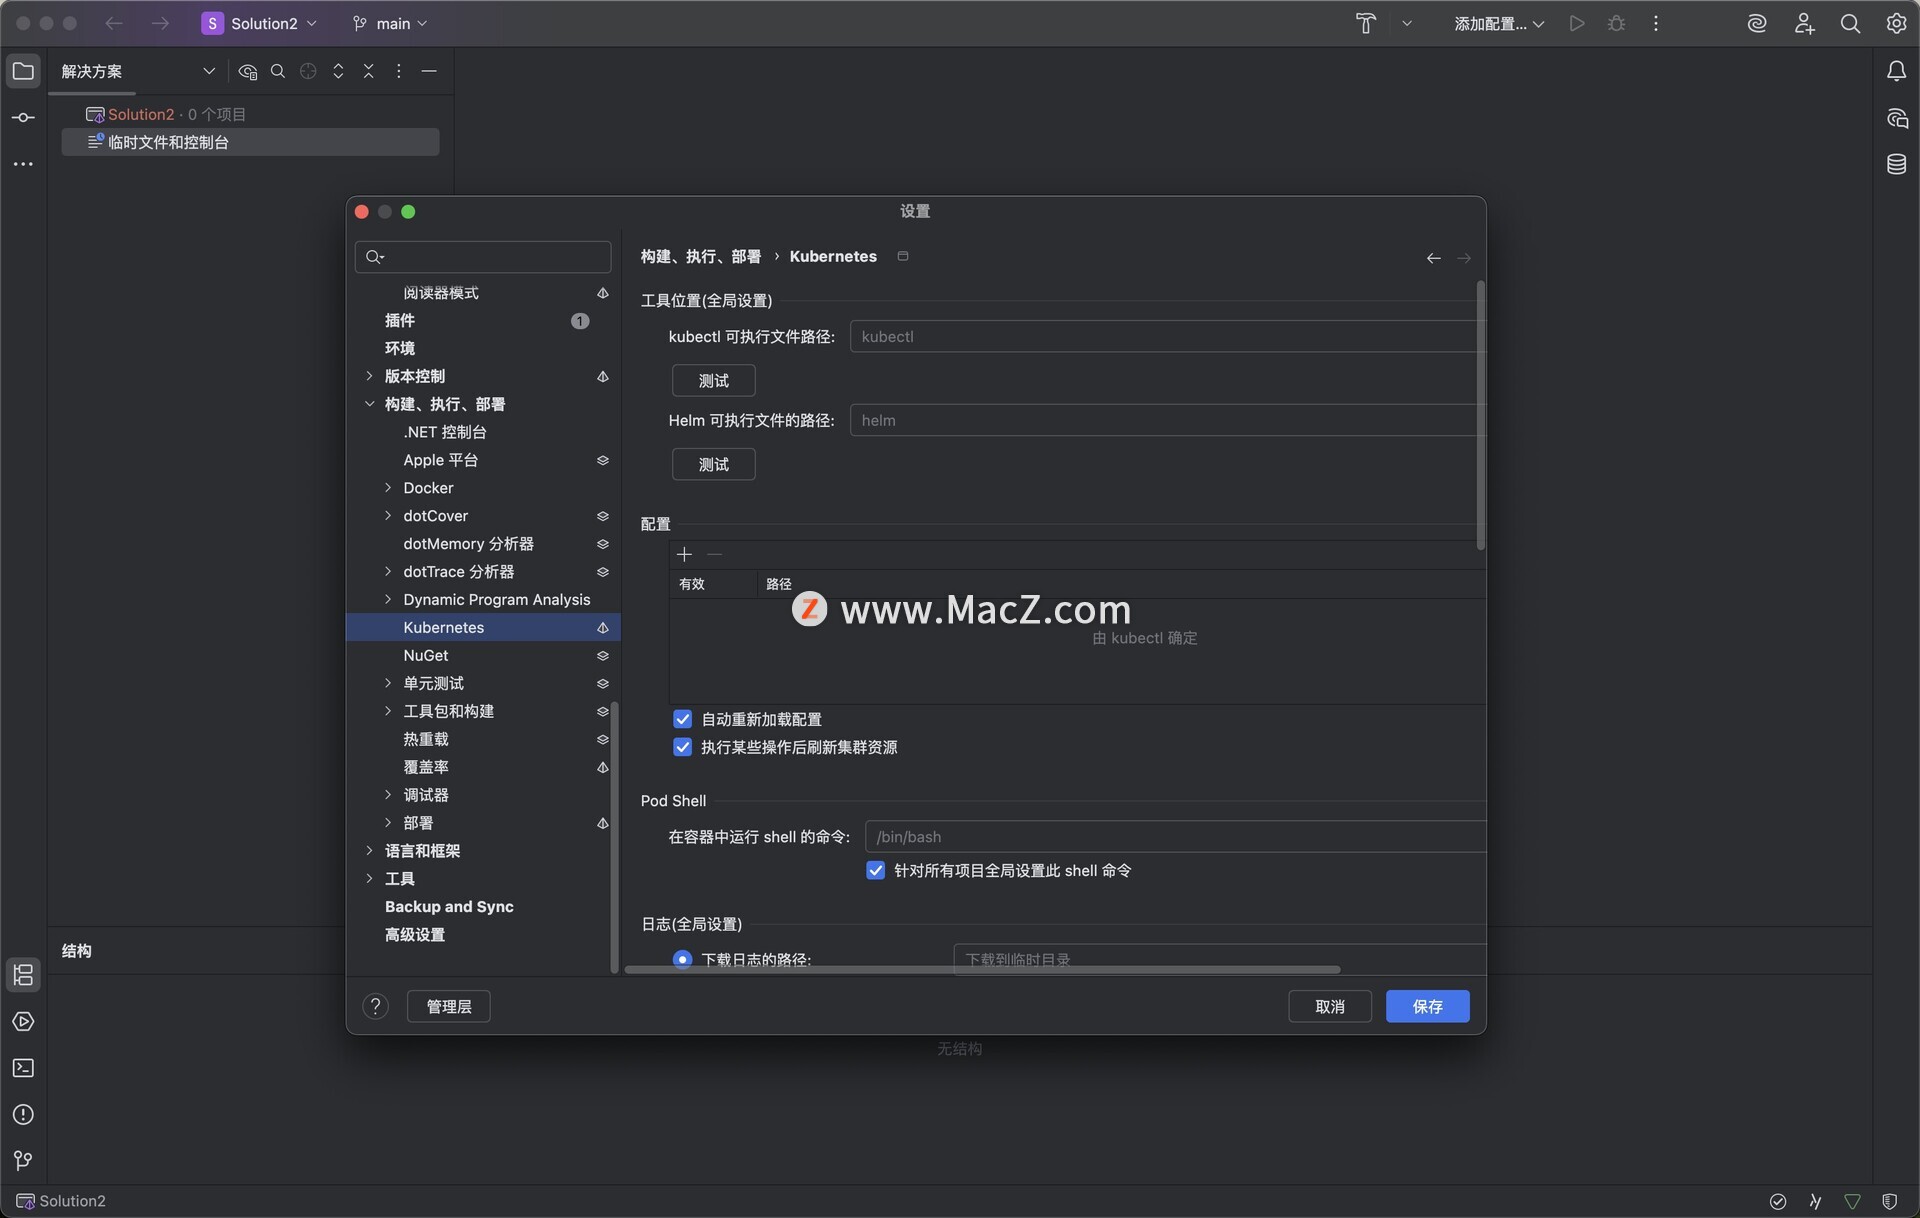Select NuGet settings page

[x=483, y=655]
